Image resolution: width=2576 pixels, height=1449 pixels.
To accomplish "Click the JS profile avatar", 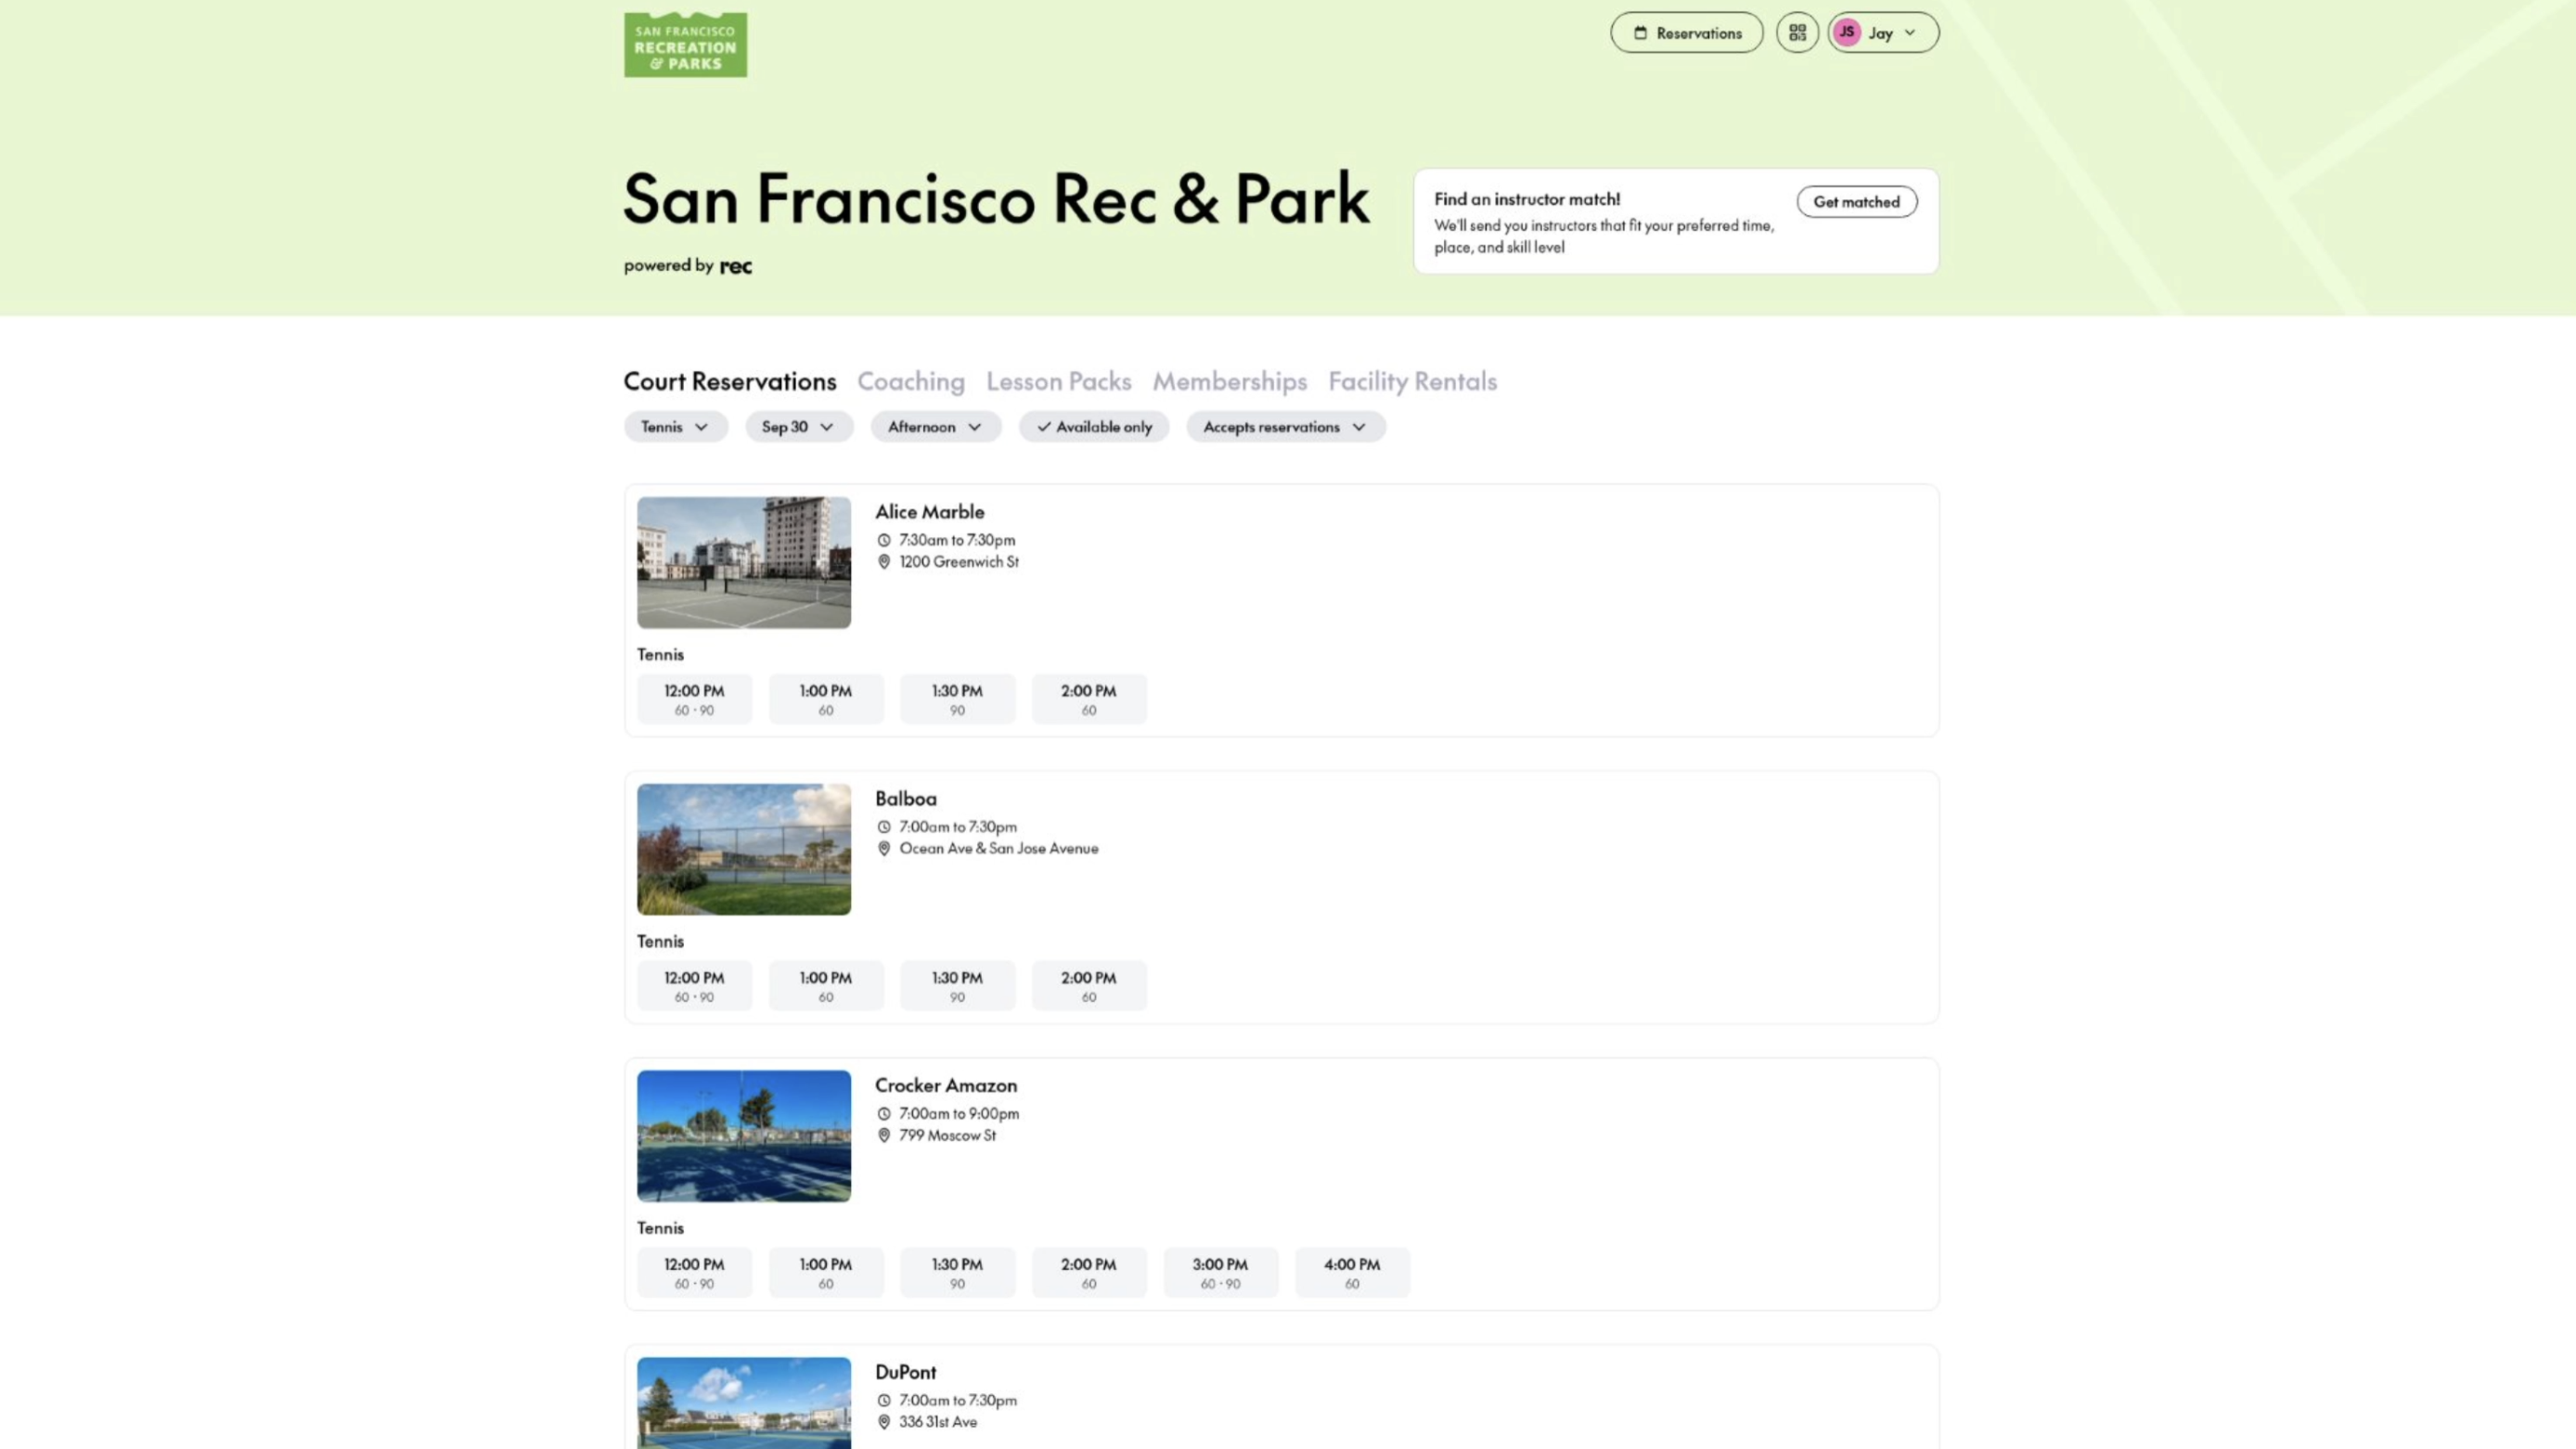I will pos(1847,33).
